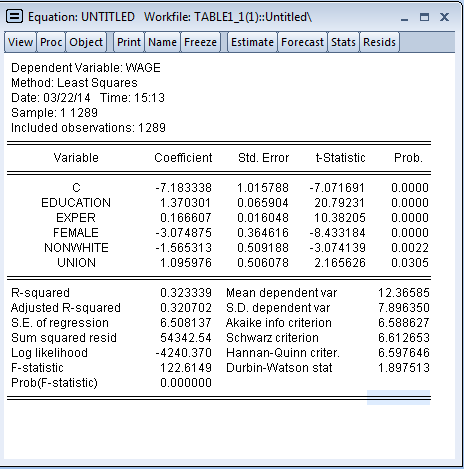This screenshot has height=469, width=464.
Task: Click the Forecast button
Action: (302, 42)
